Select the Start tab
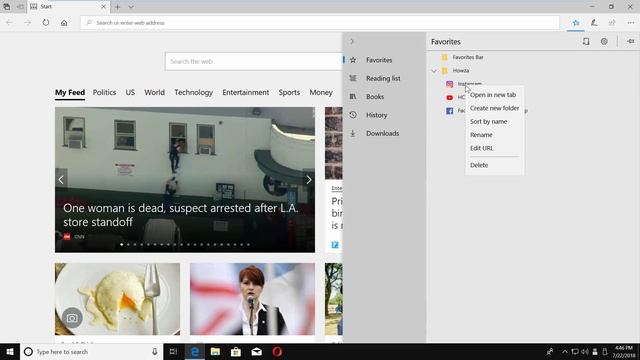640x360 pixels. (x=68, y=7)
